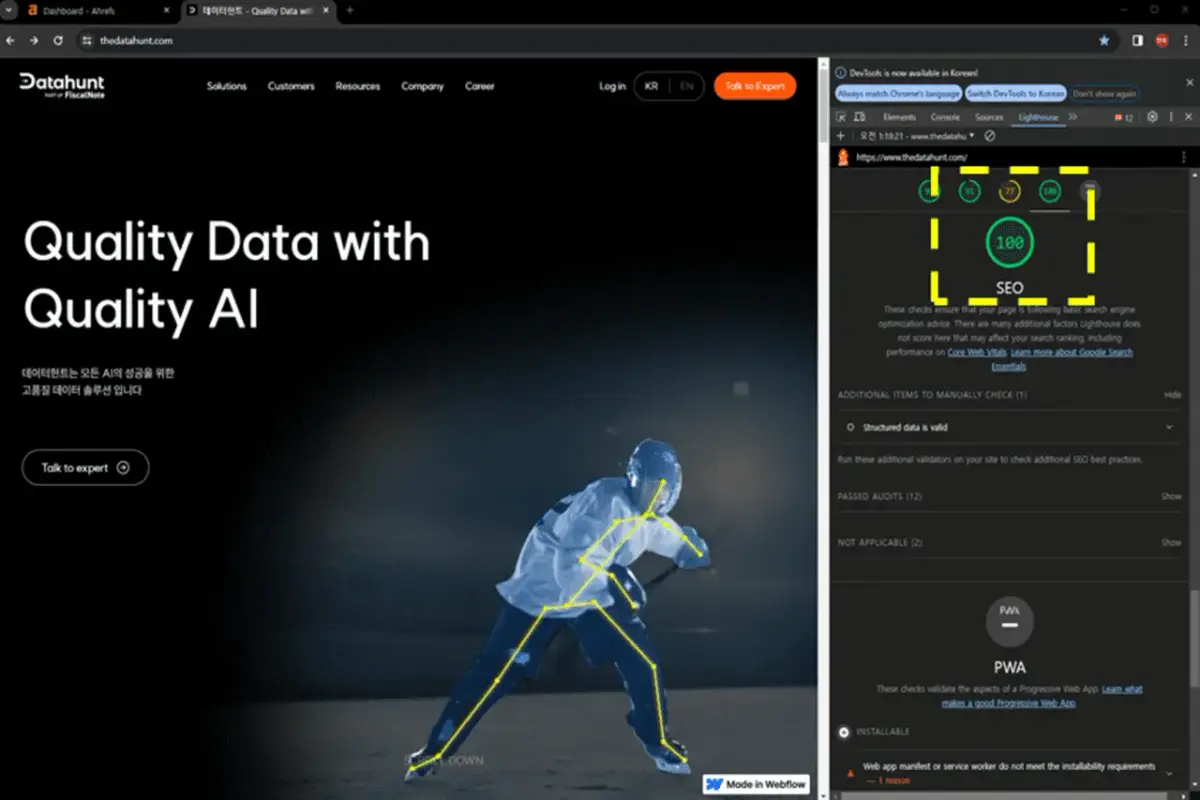Open the Solutions menu on Datahunt site
This screenshot has height=800, width=1200.
point(227,86)
